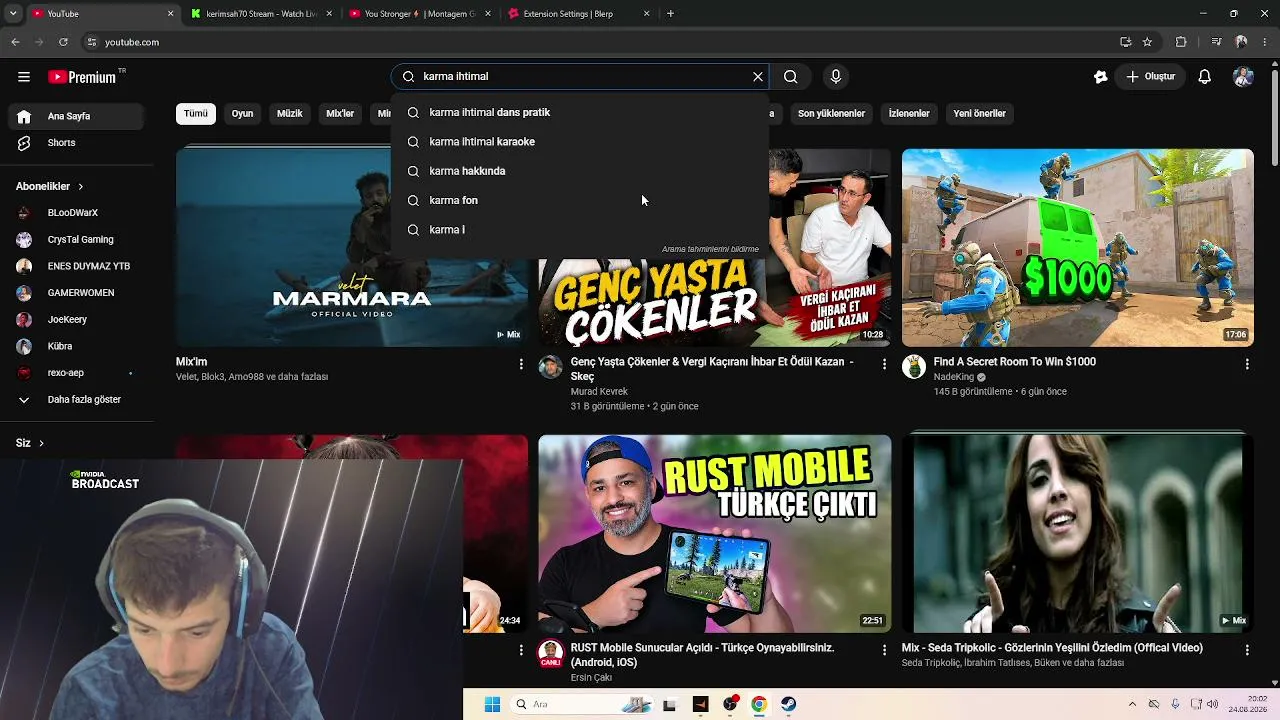Open the Rust Mobile Türkçe Çıktı thumbnail
1280x720 pixels.
tap(714, 534)
